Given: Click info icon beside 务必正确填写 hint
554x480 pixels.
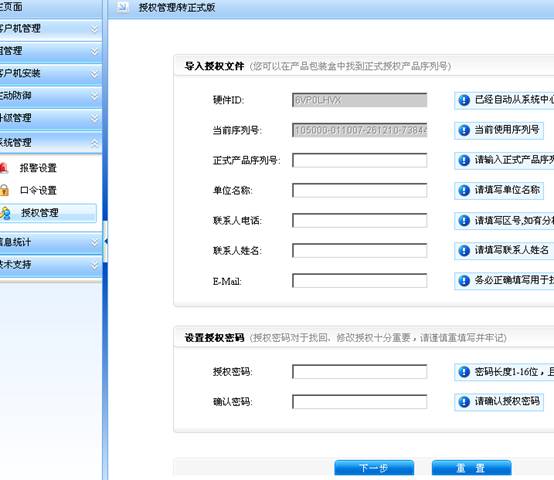Looking at the screenshot, I should pyautogui.click(x=464, y=281).
